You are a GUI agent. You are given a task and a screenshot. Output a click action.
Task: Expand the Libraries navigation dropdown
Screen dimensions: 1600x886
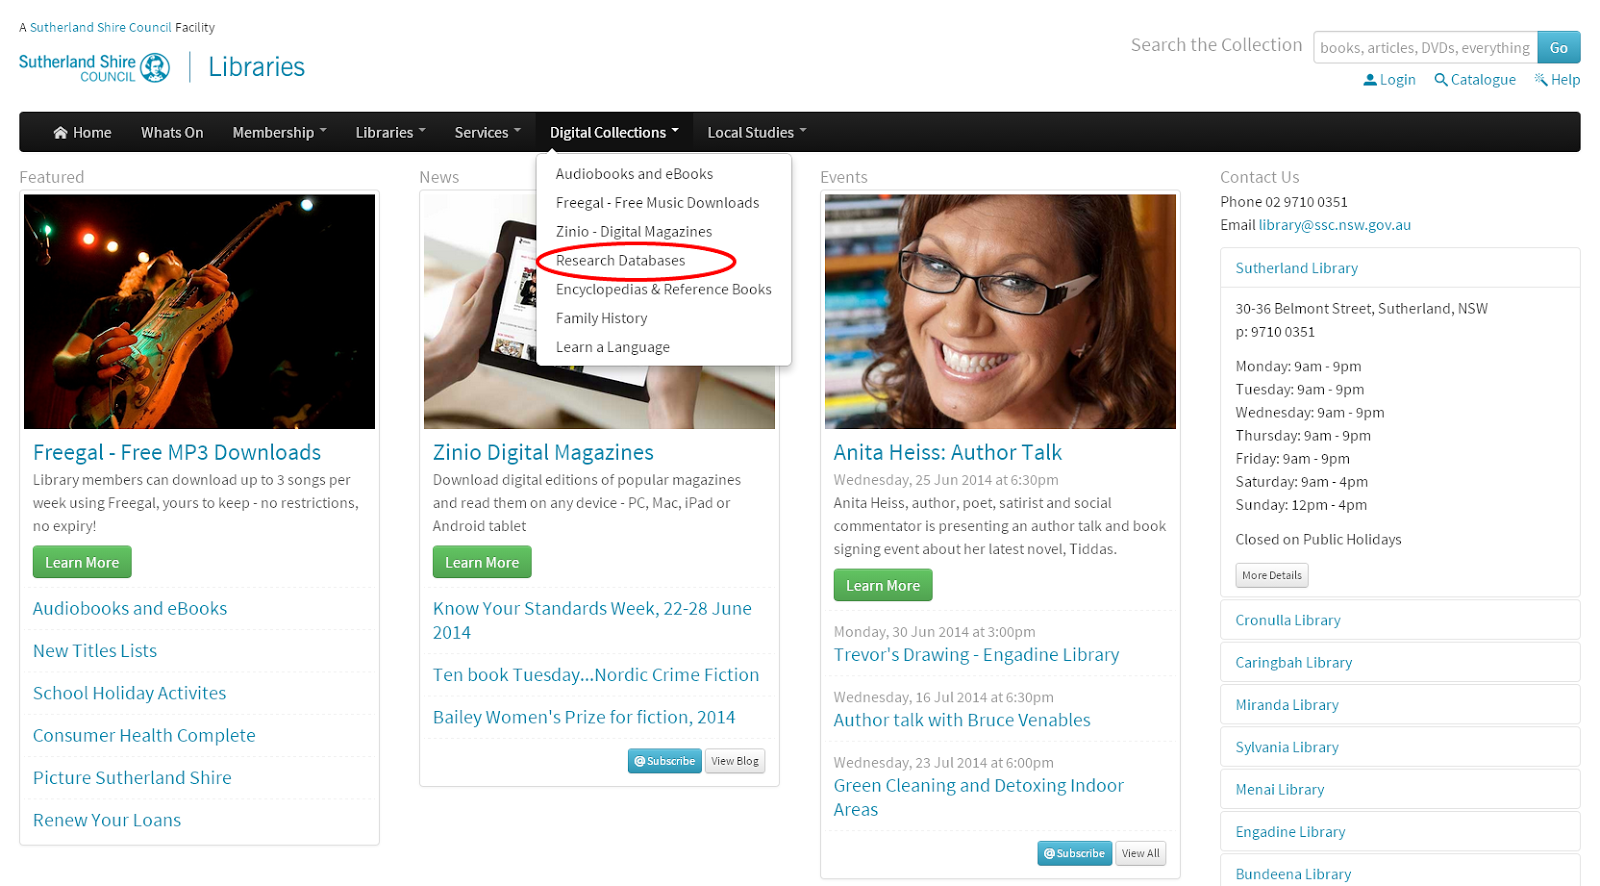pos(390,132)
